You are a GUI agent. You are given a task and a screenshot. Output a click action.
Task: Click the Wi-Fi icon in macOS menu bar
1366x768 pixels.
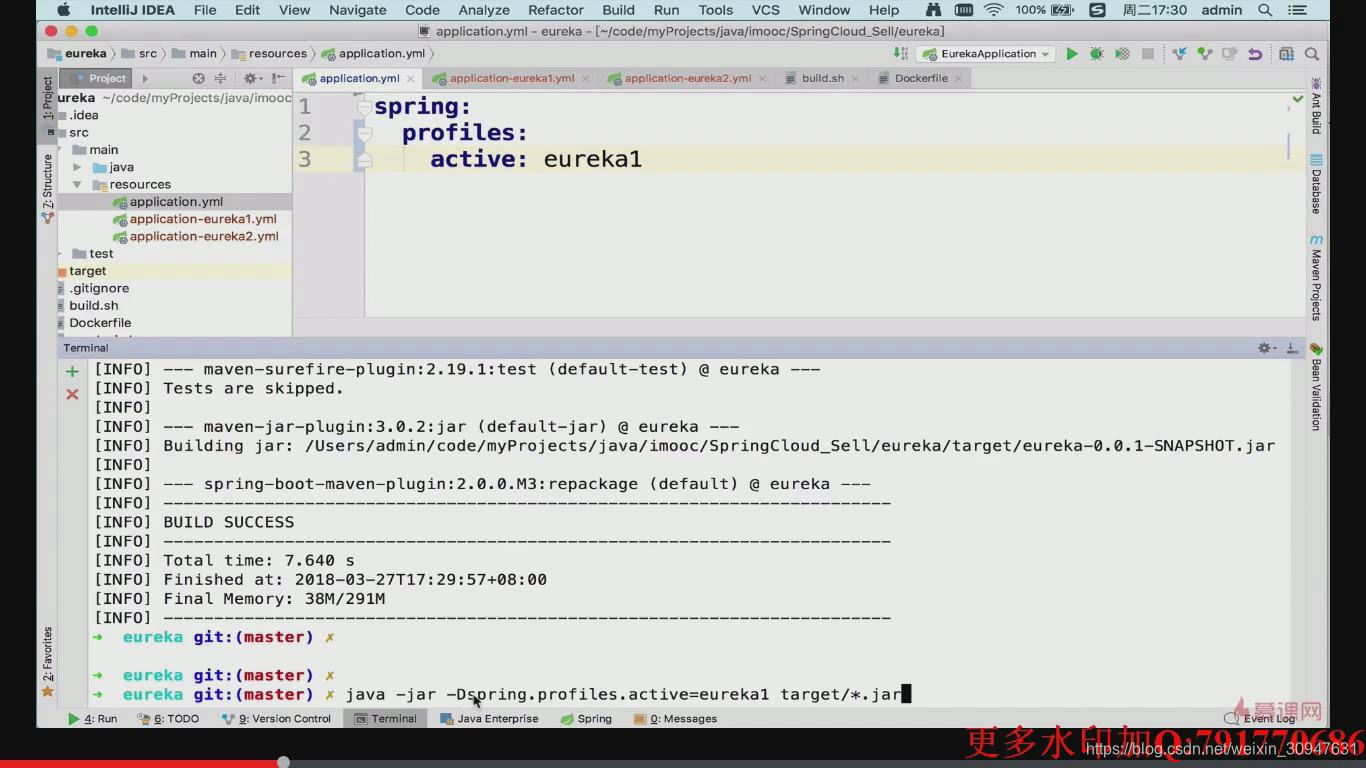point(993,10)
